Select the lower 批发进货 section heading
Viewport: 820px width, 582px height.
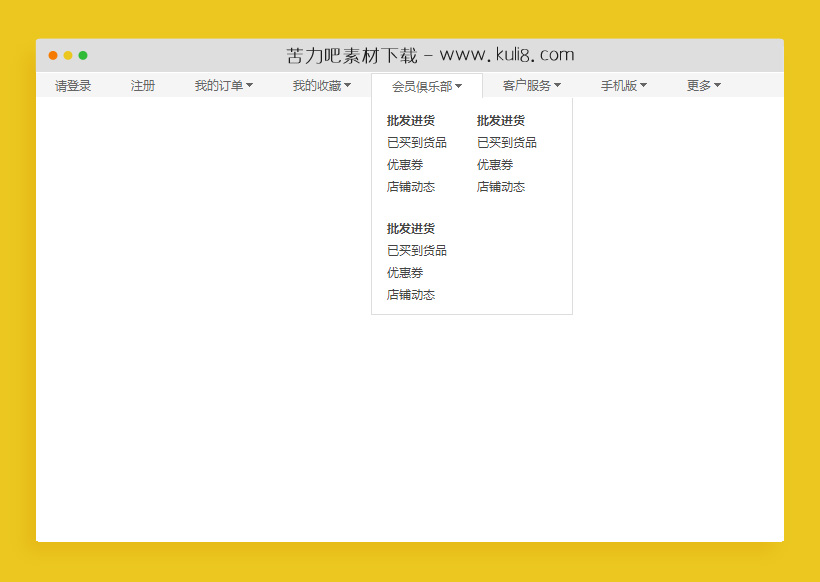click(410, 228)
